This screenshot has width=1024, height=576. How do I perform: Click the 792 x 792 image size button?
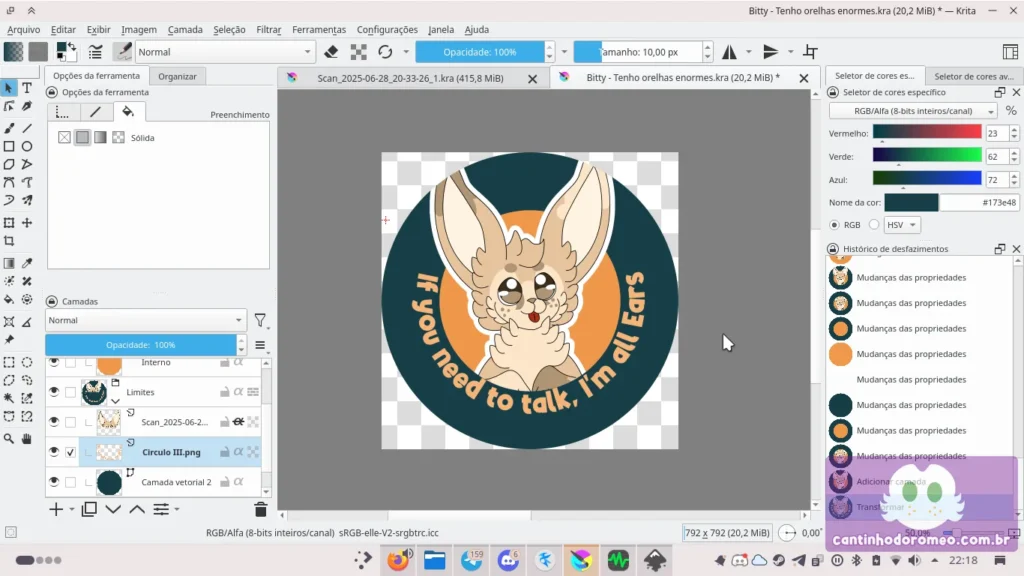click(x=727, y=533)
